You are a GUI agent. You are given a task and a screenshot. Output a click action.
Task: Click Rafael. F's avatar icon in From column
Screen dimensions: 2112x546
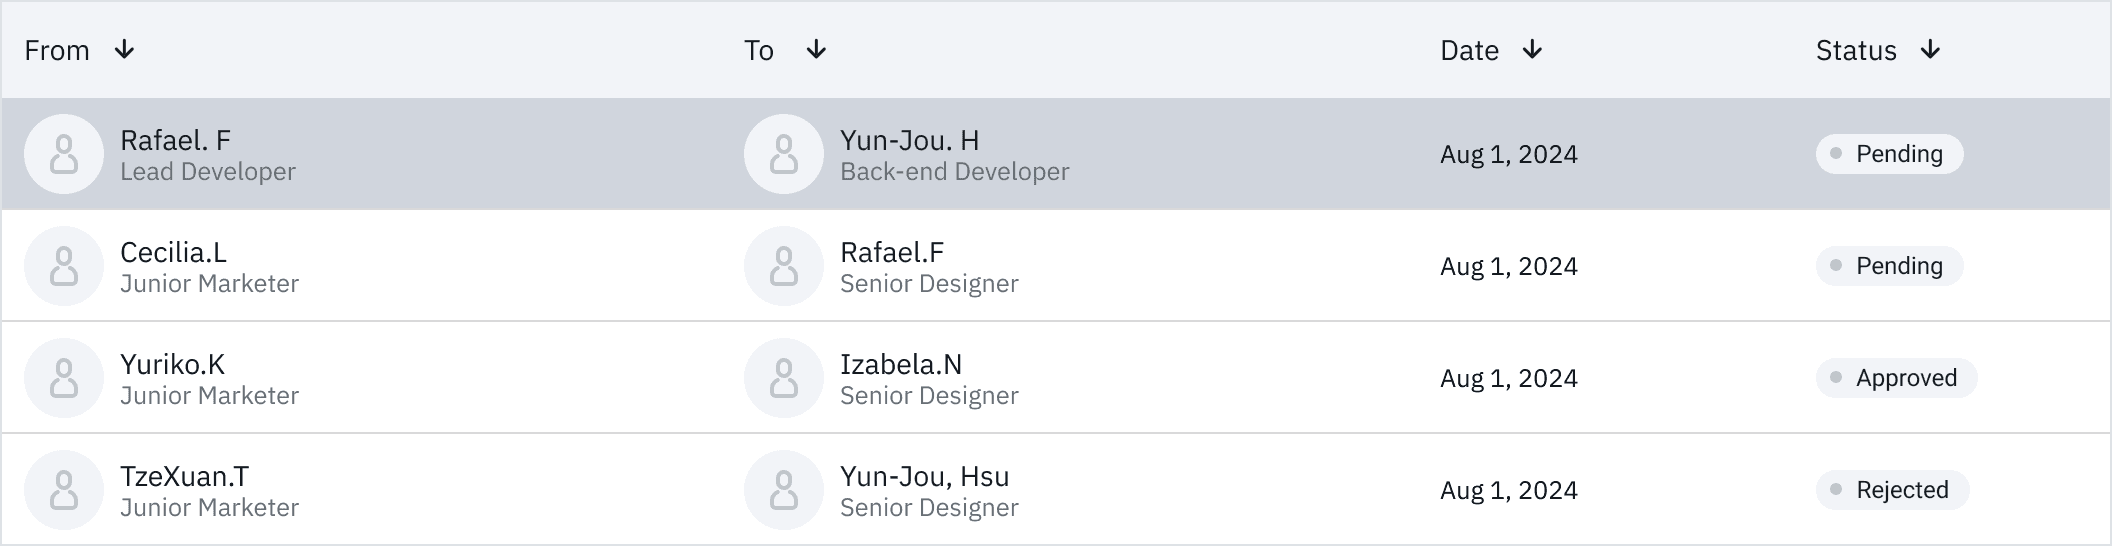[x=64, y=154]
